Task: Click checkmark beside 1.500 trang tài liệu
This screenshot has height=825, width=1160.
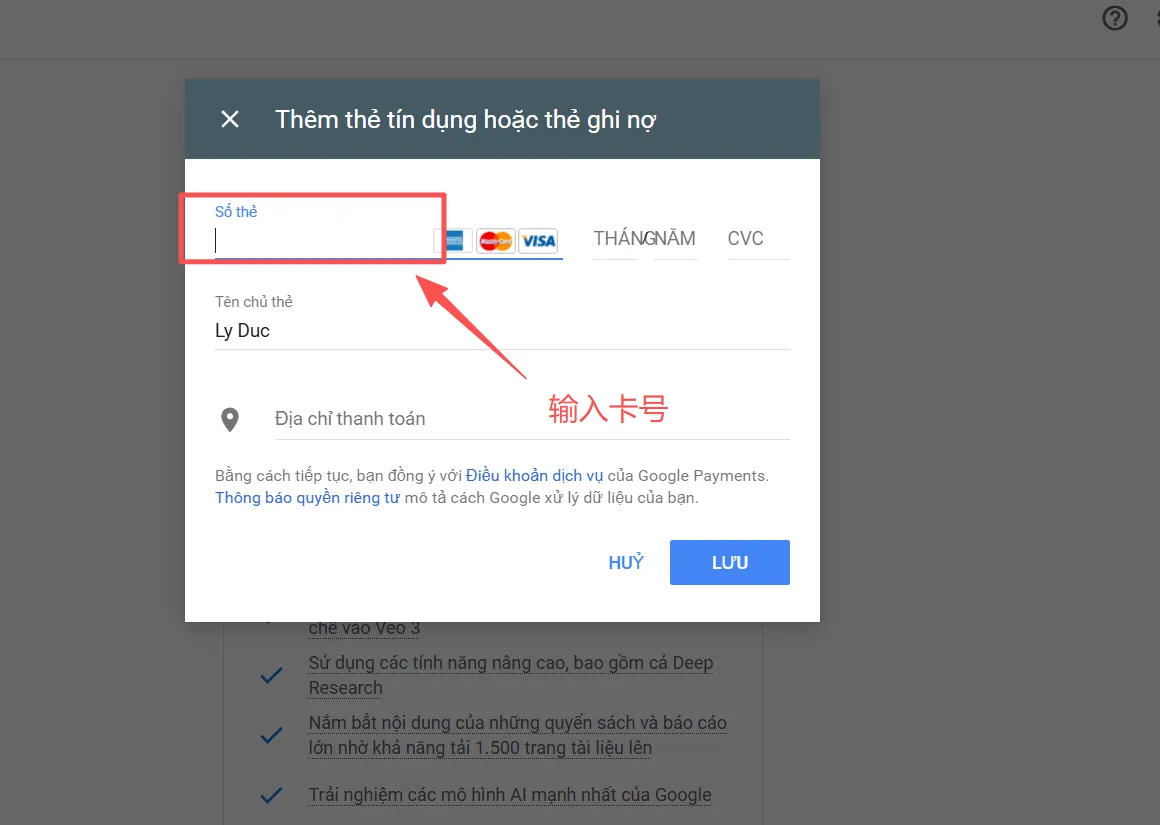Action: click(x=272, y=735)
